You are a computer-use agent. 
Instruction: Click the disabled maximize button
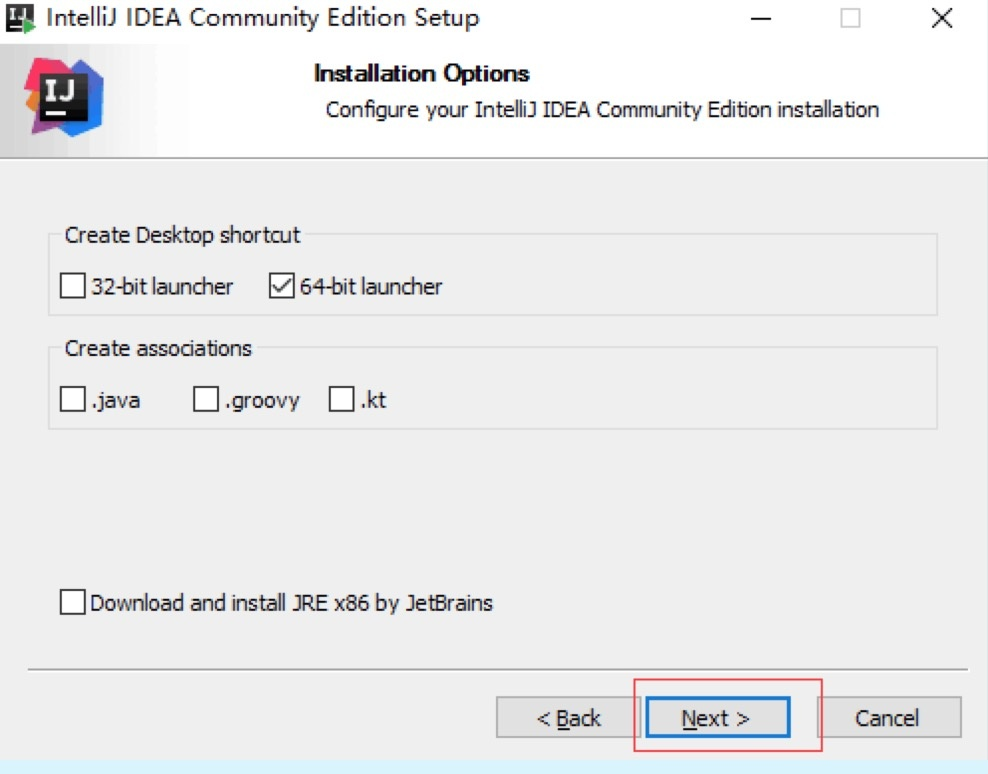(x=850, y=18)
